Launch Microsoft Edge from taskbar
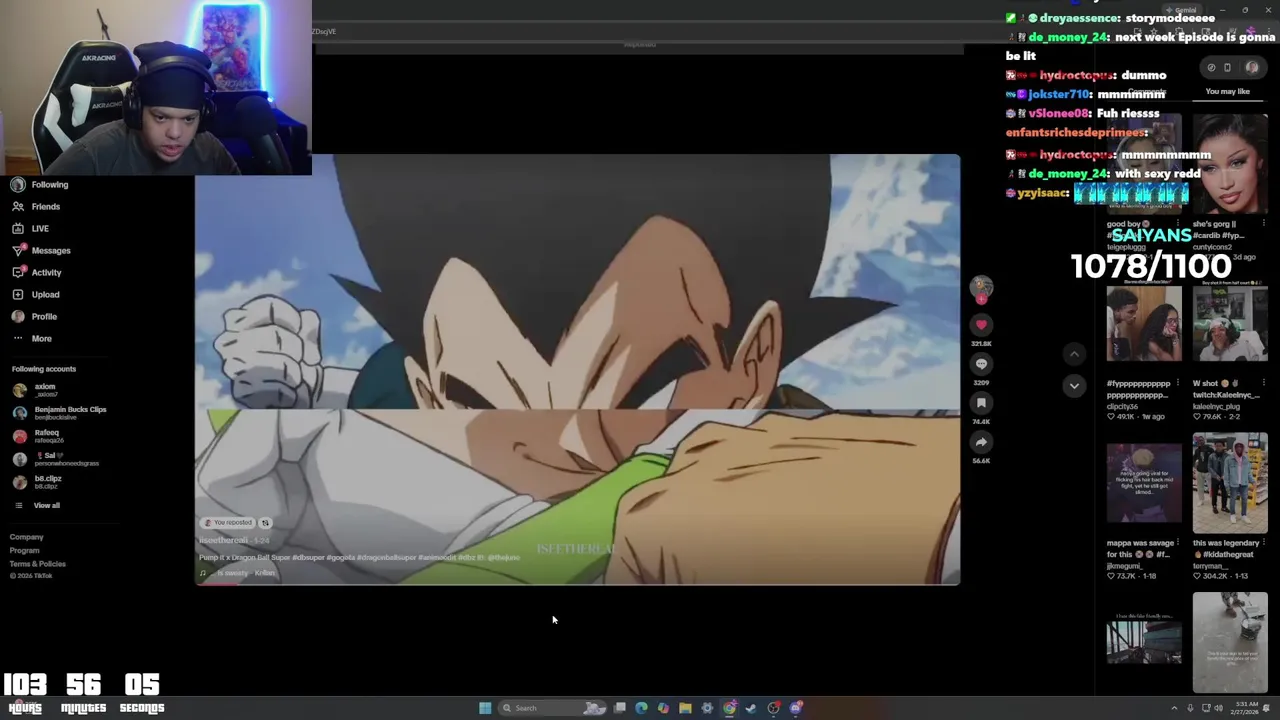Image resolution: width=1280 pixels, height=720 pixels. click(641, 708)
